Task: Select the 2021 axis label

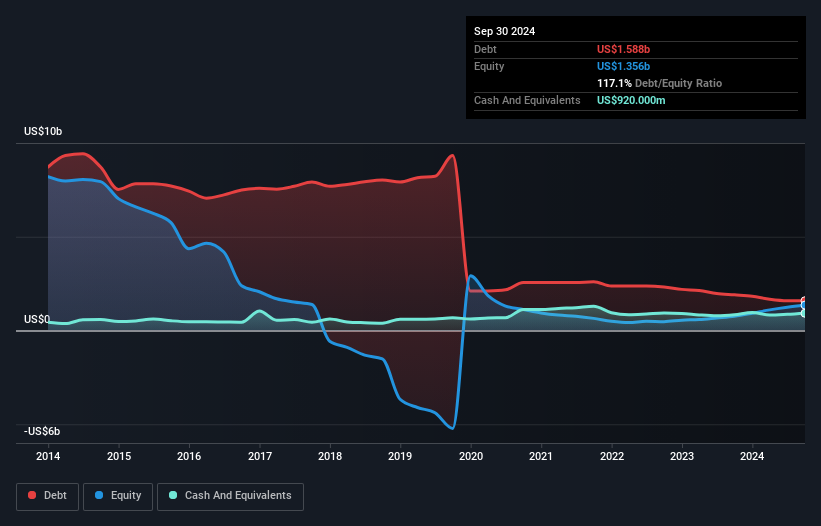Action: pyautogui.click(x=541, y=456)
